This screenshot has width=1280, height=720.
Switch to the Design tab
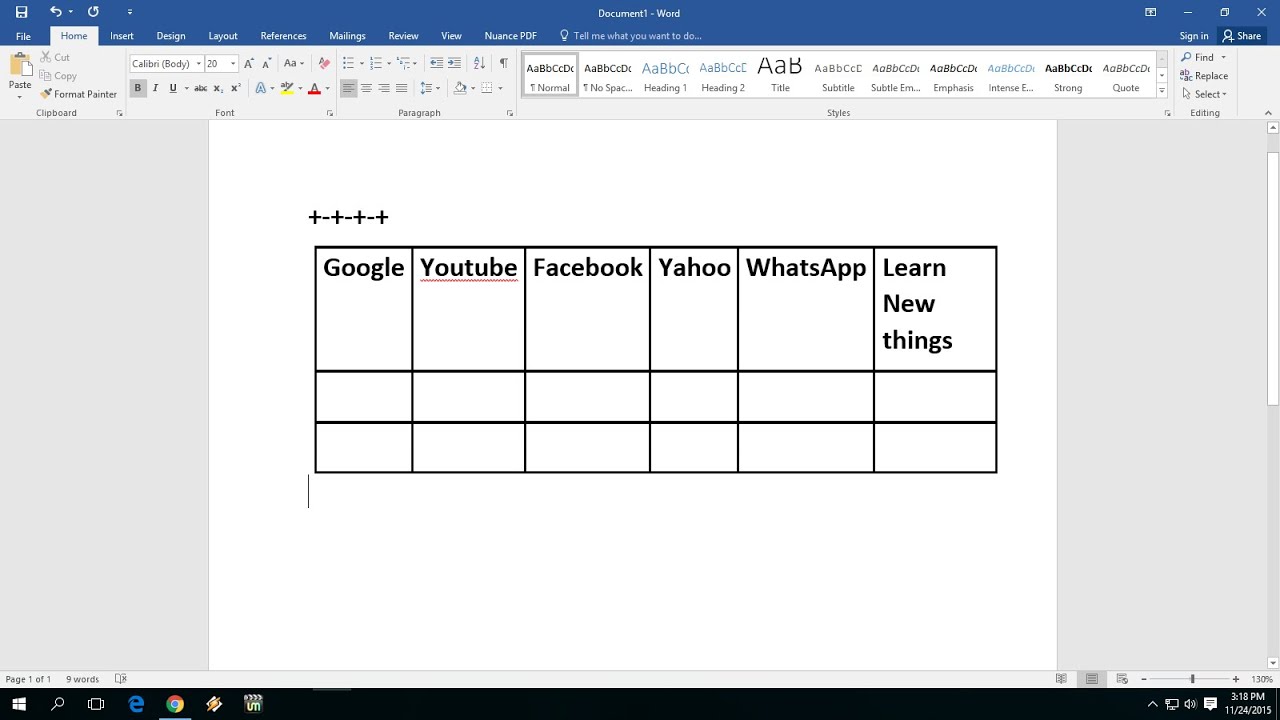coord(171,36)
